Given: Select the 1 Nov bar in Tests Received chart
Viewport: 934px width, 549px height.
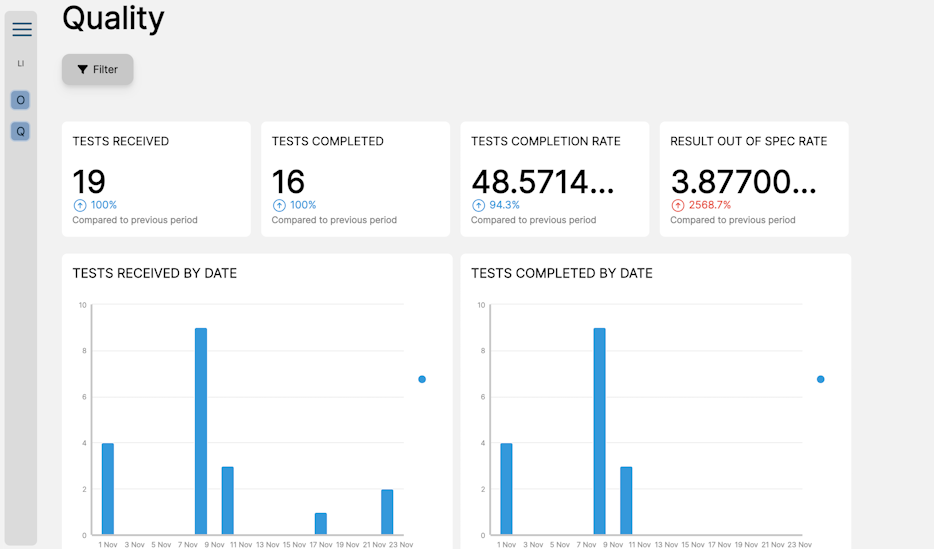Looking at the screenshot, I should tap(108, 489).
